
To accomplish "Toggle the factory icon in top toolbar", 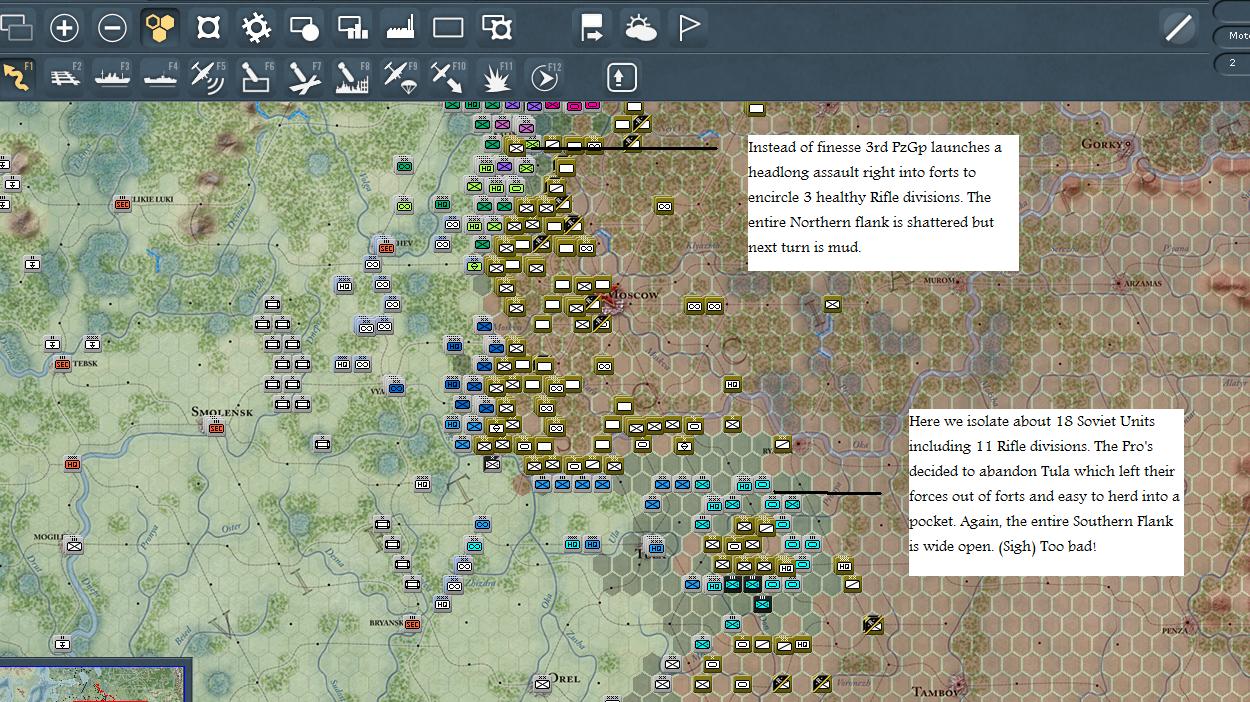I will pos(400,28).
